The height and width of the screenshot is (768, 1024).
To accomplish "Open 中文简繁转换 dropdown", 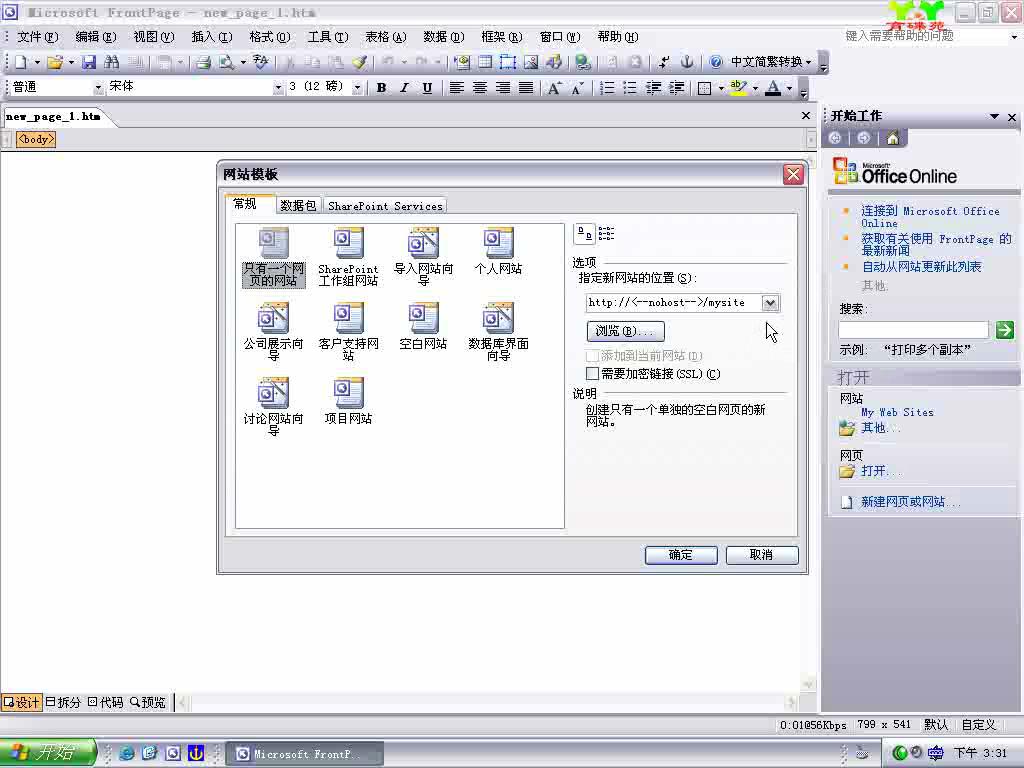I will point(808,62).
